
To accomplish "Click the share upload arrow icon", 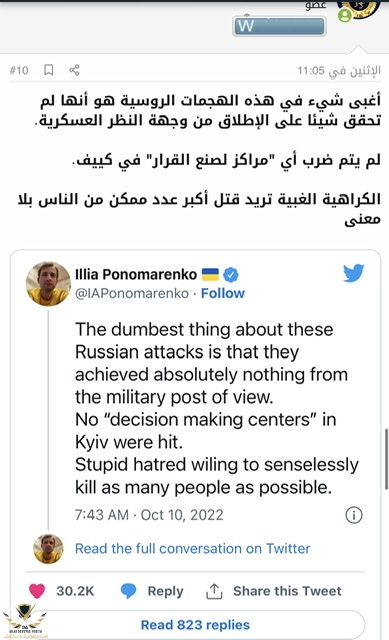I will pyautogui.click(x=214, y=591).
